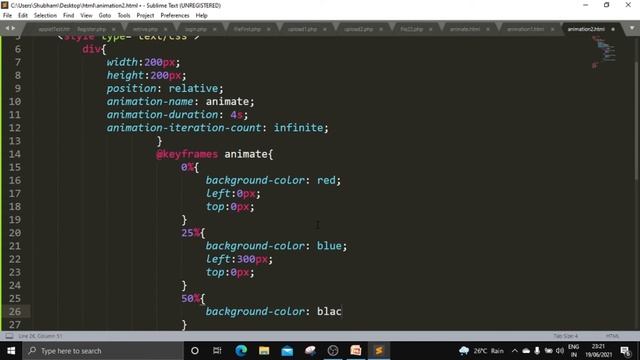The image size is (640, 360).
Task: Open the Tab Size 4 selector
Action: [566, 336]
